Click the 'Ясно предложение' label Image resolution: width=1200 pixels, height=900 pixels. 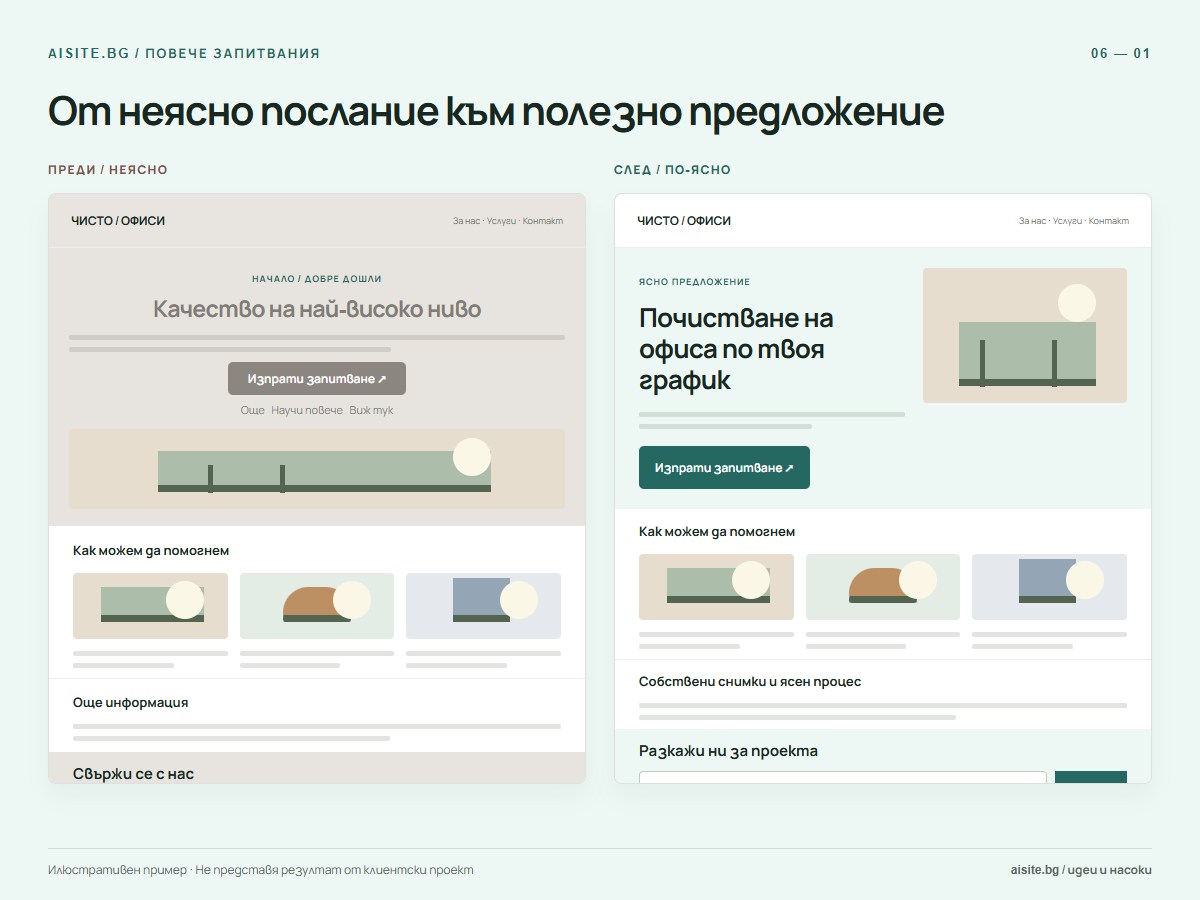(x=694, y=282)
